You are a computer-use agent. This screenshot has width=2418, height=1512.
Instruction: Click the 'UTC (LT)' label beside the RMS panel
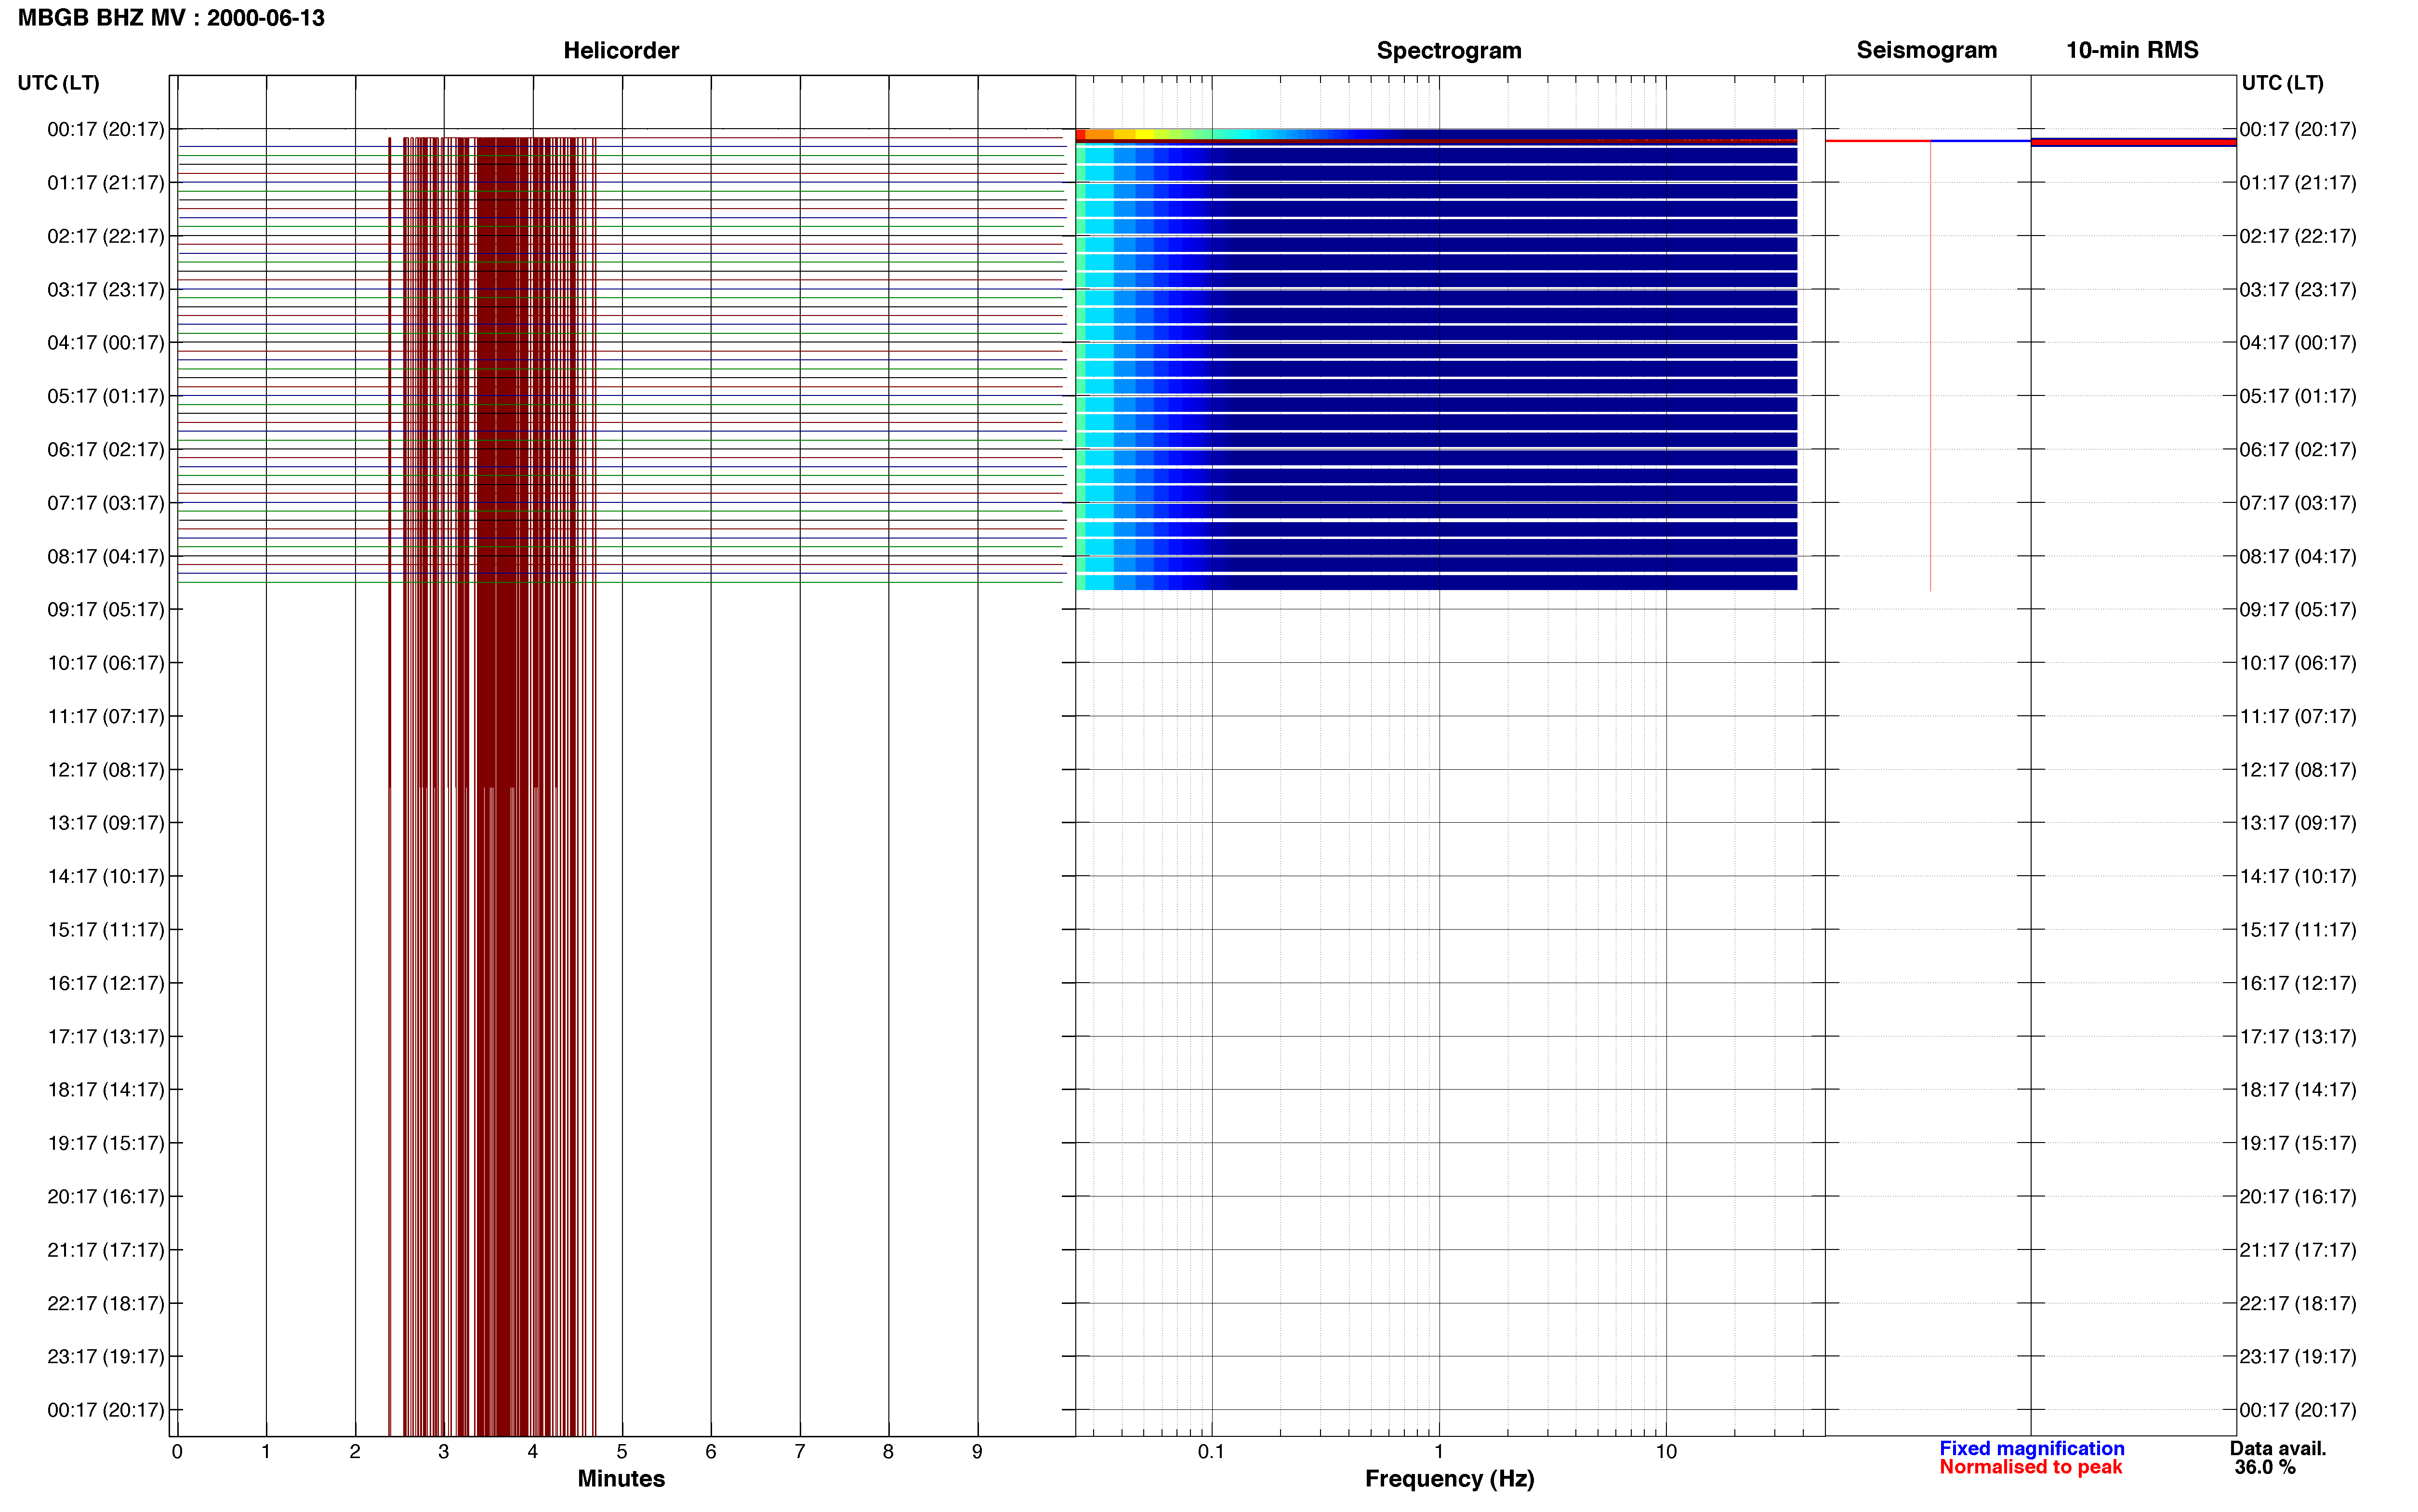point(2282,83)
